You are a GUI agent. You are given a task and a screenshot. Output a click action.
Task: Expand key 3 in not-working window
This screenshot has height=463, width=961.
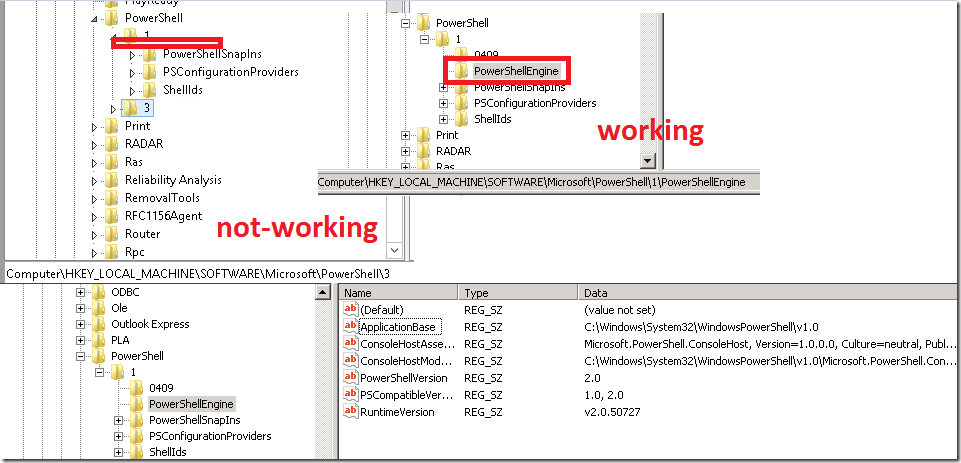tap(113, 109)
